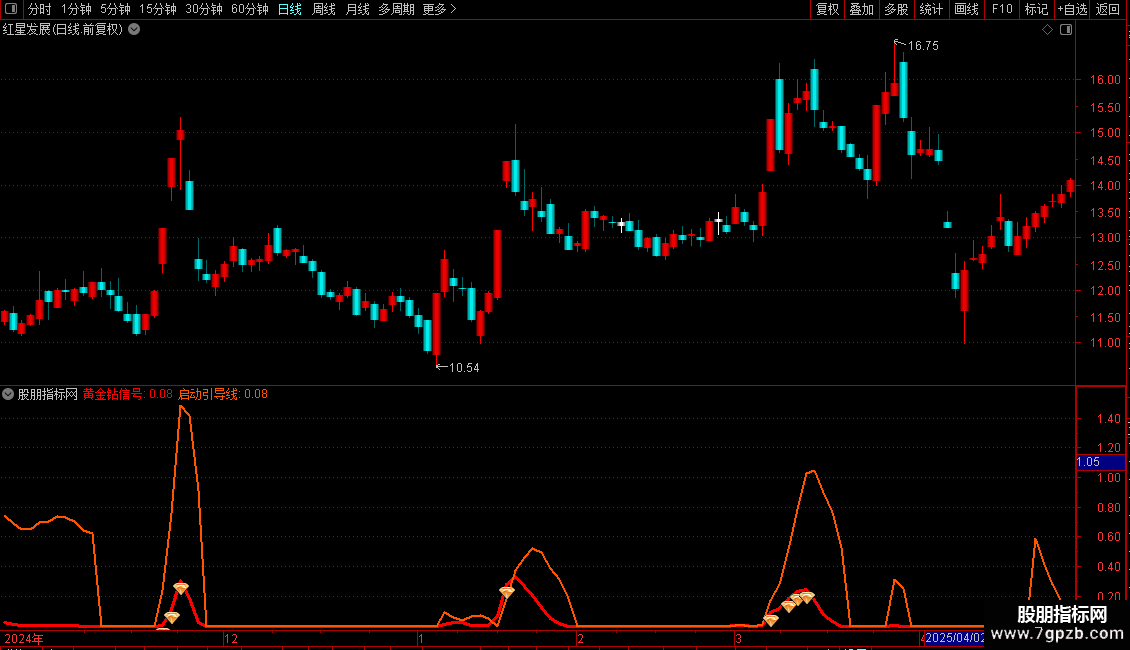Screen dimensions: 1130x650
Task: Toggle the panel layout icon above price axis
Action: [1066, 30]
